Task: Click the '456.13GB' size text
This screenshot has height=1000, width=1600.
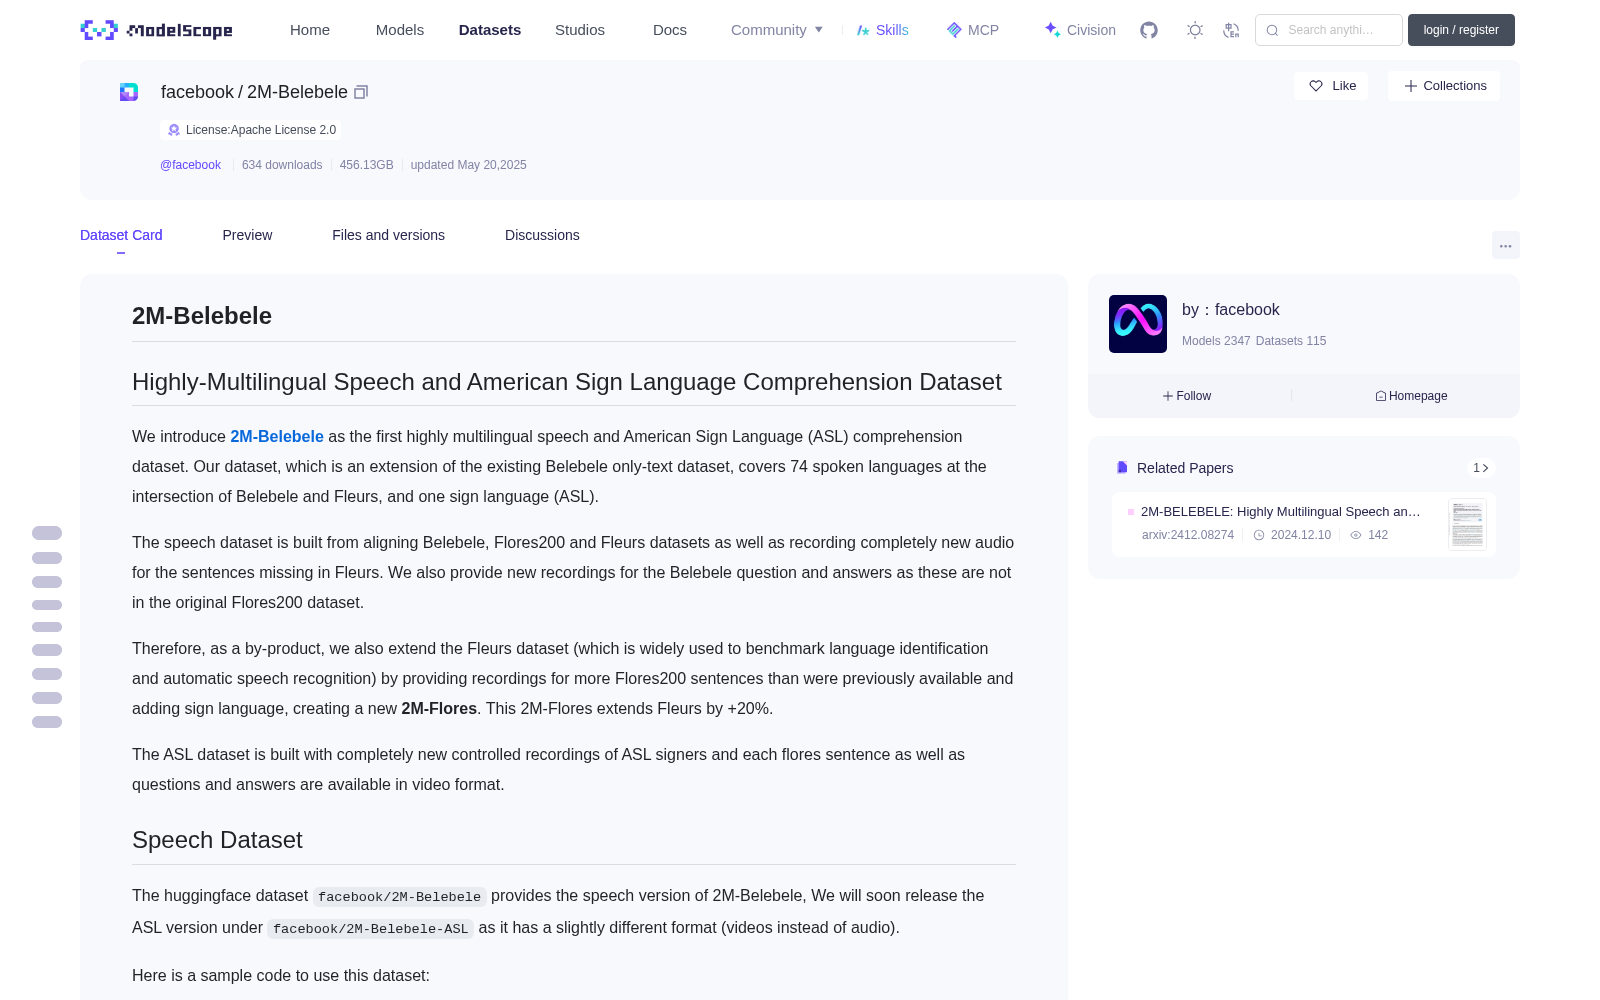Action: click(x=367, y=165)
